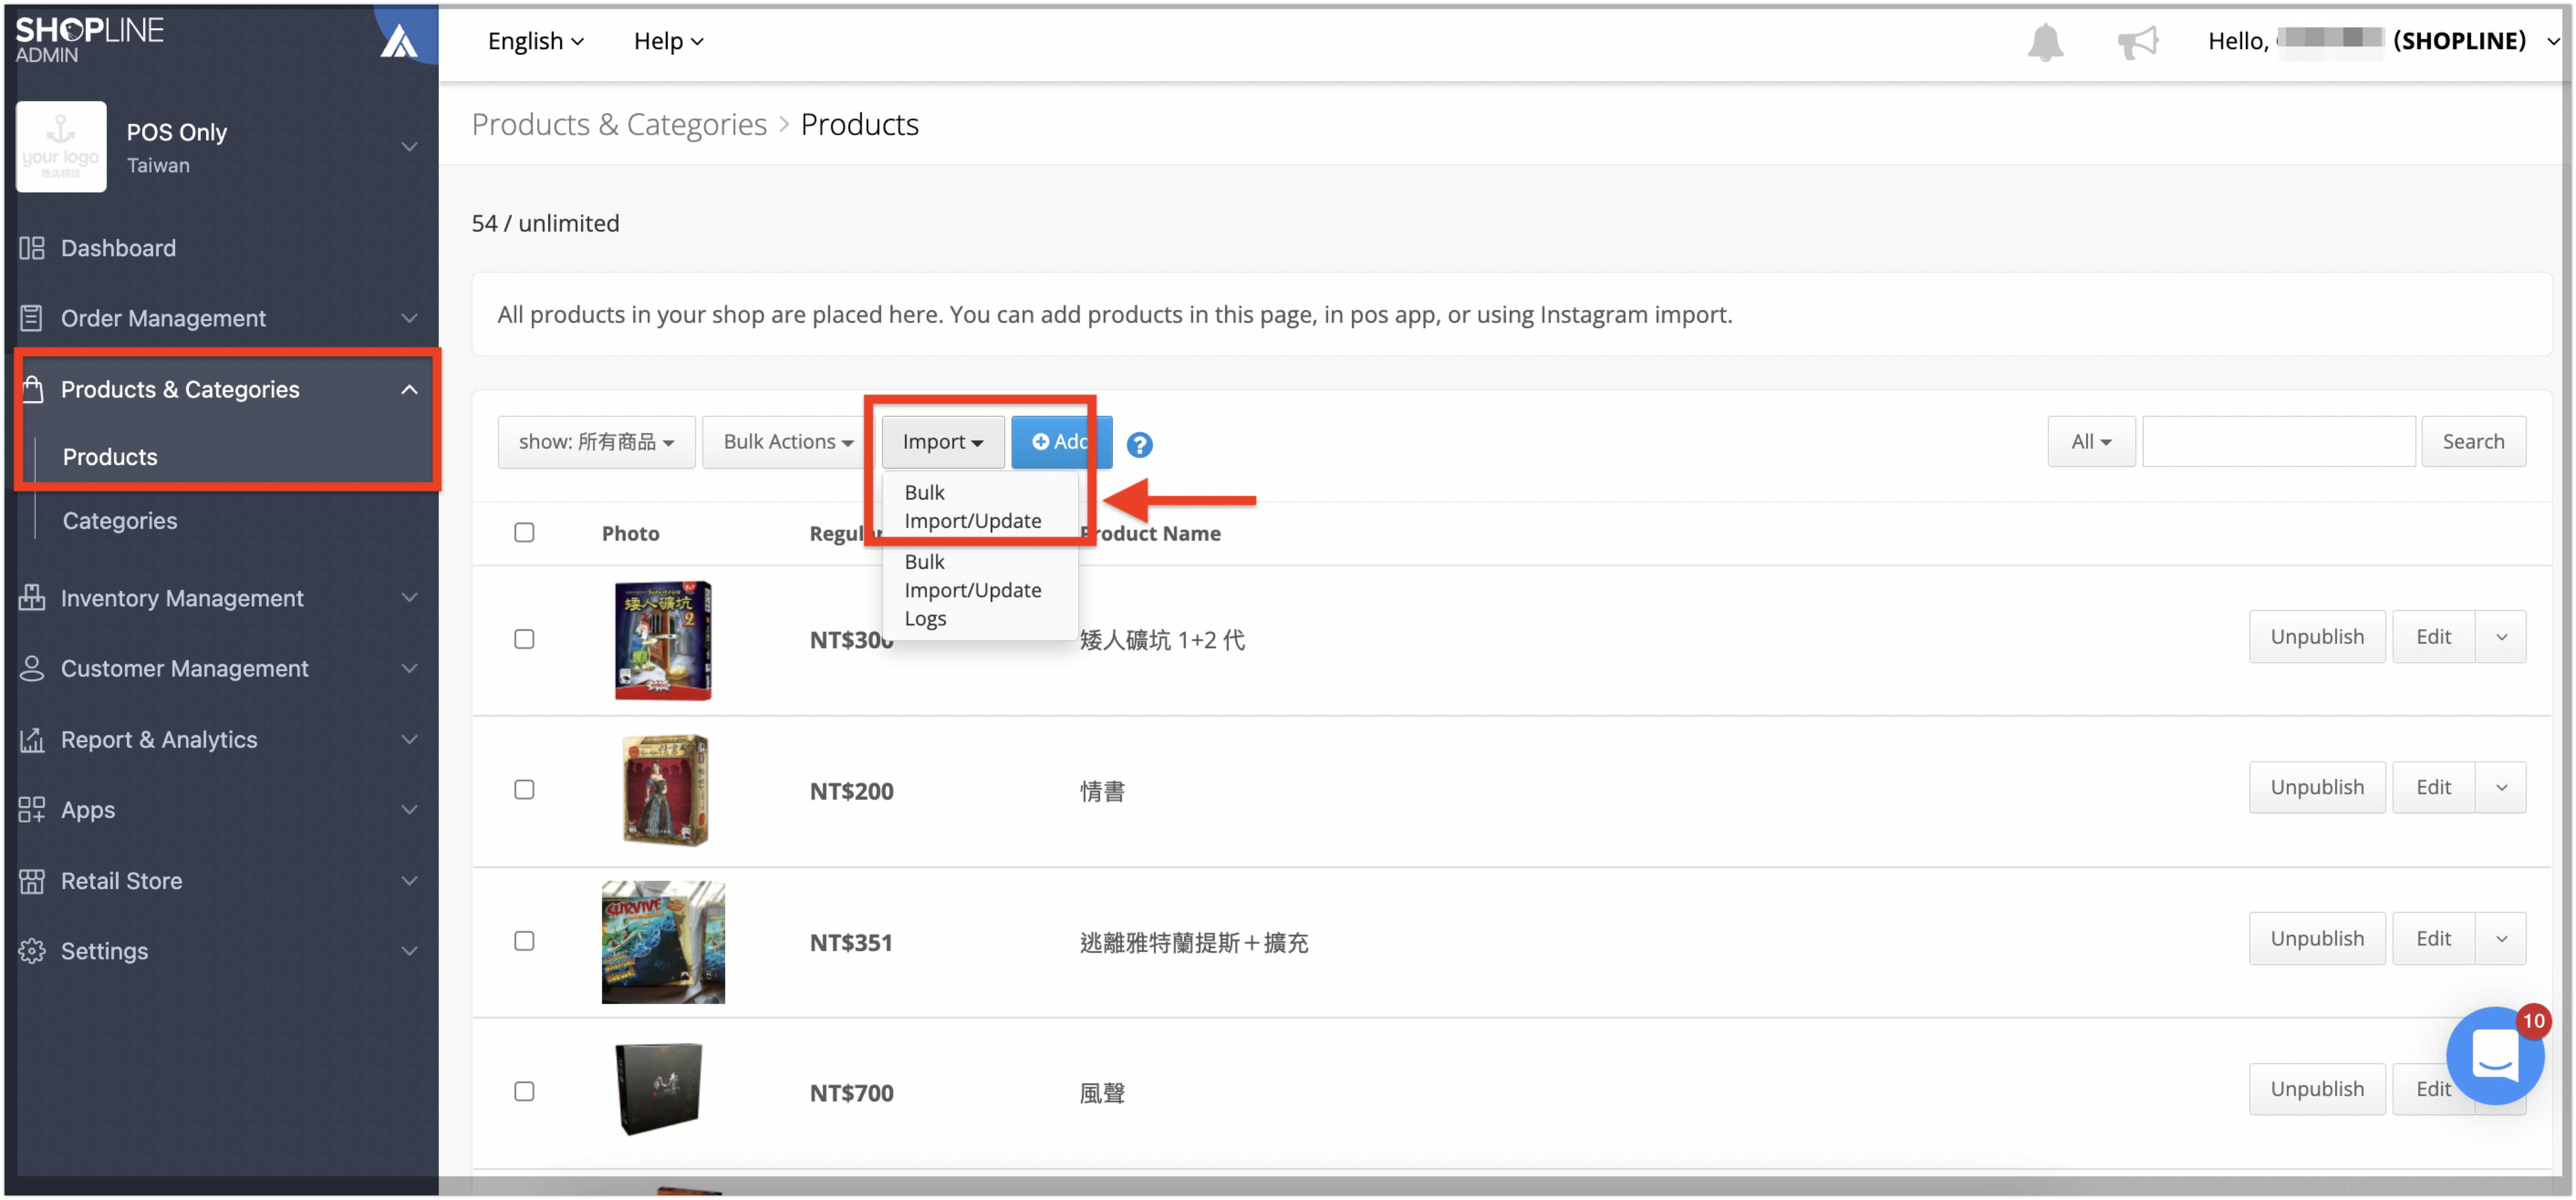Expand the Inventory Management chevron
Image resolution: width=2576 pixels, height=1200 pixels.
pos(409,598)
